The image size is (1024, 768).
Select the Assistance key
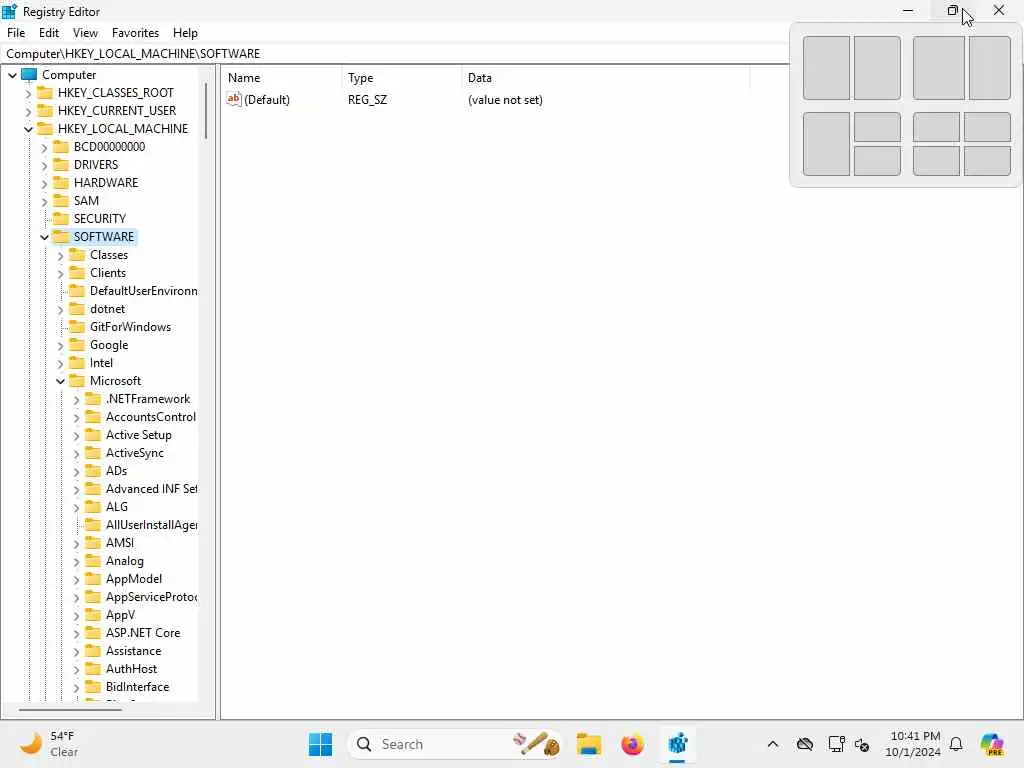(133, 650)
